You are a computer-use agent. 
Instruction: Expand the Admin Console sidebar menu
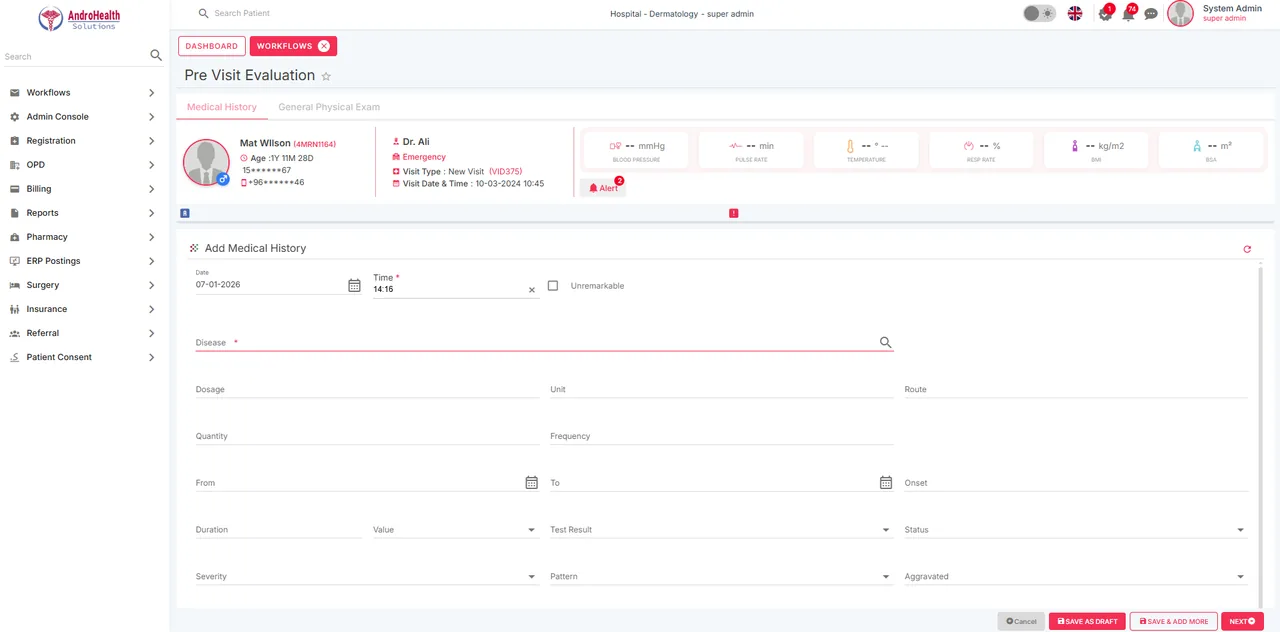(83, 117)
